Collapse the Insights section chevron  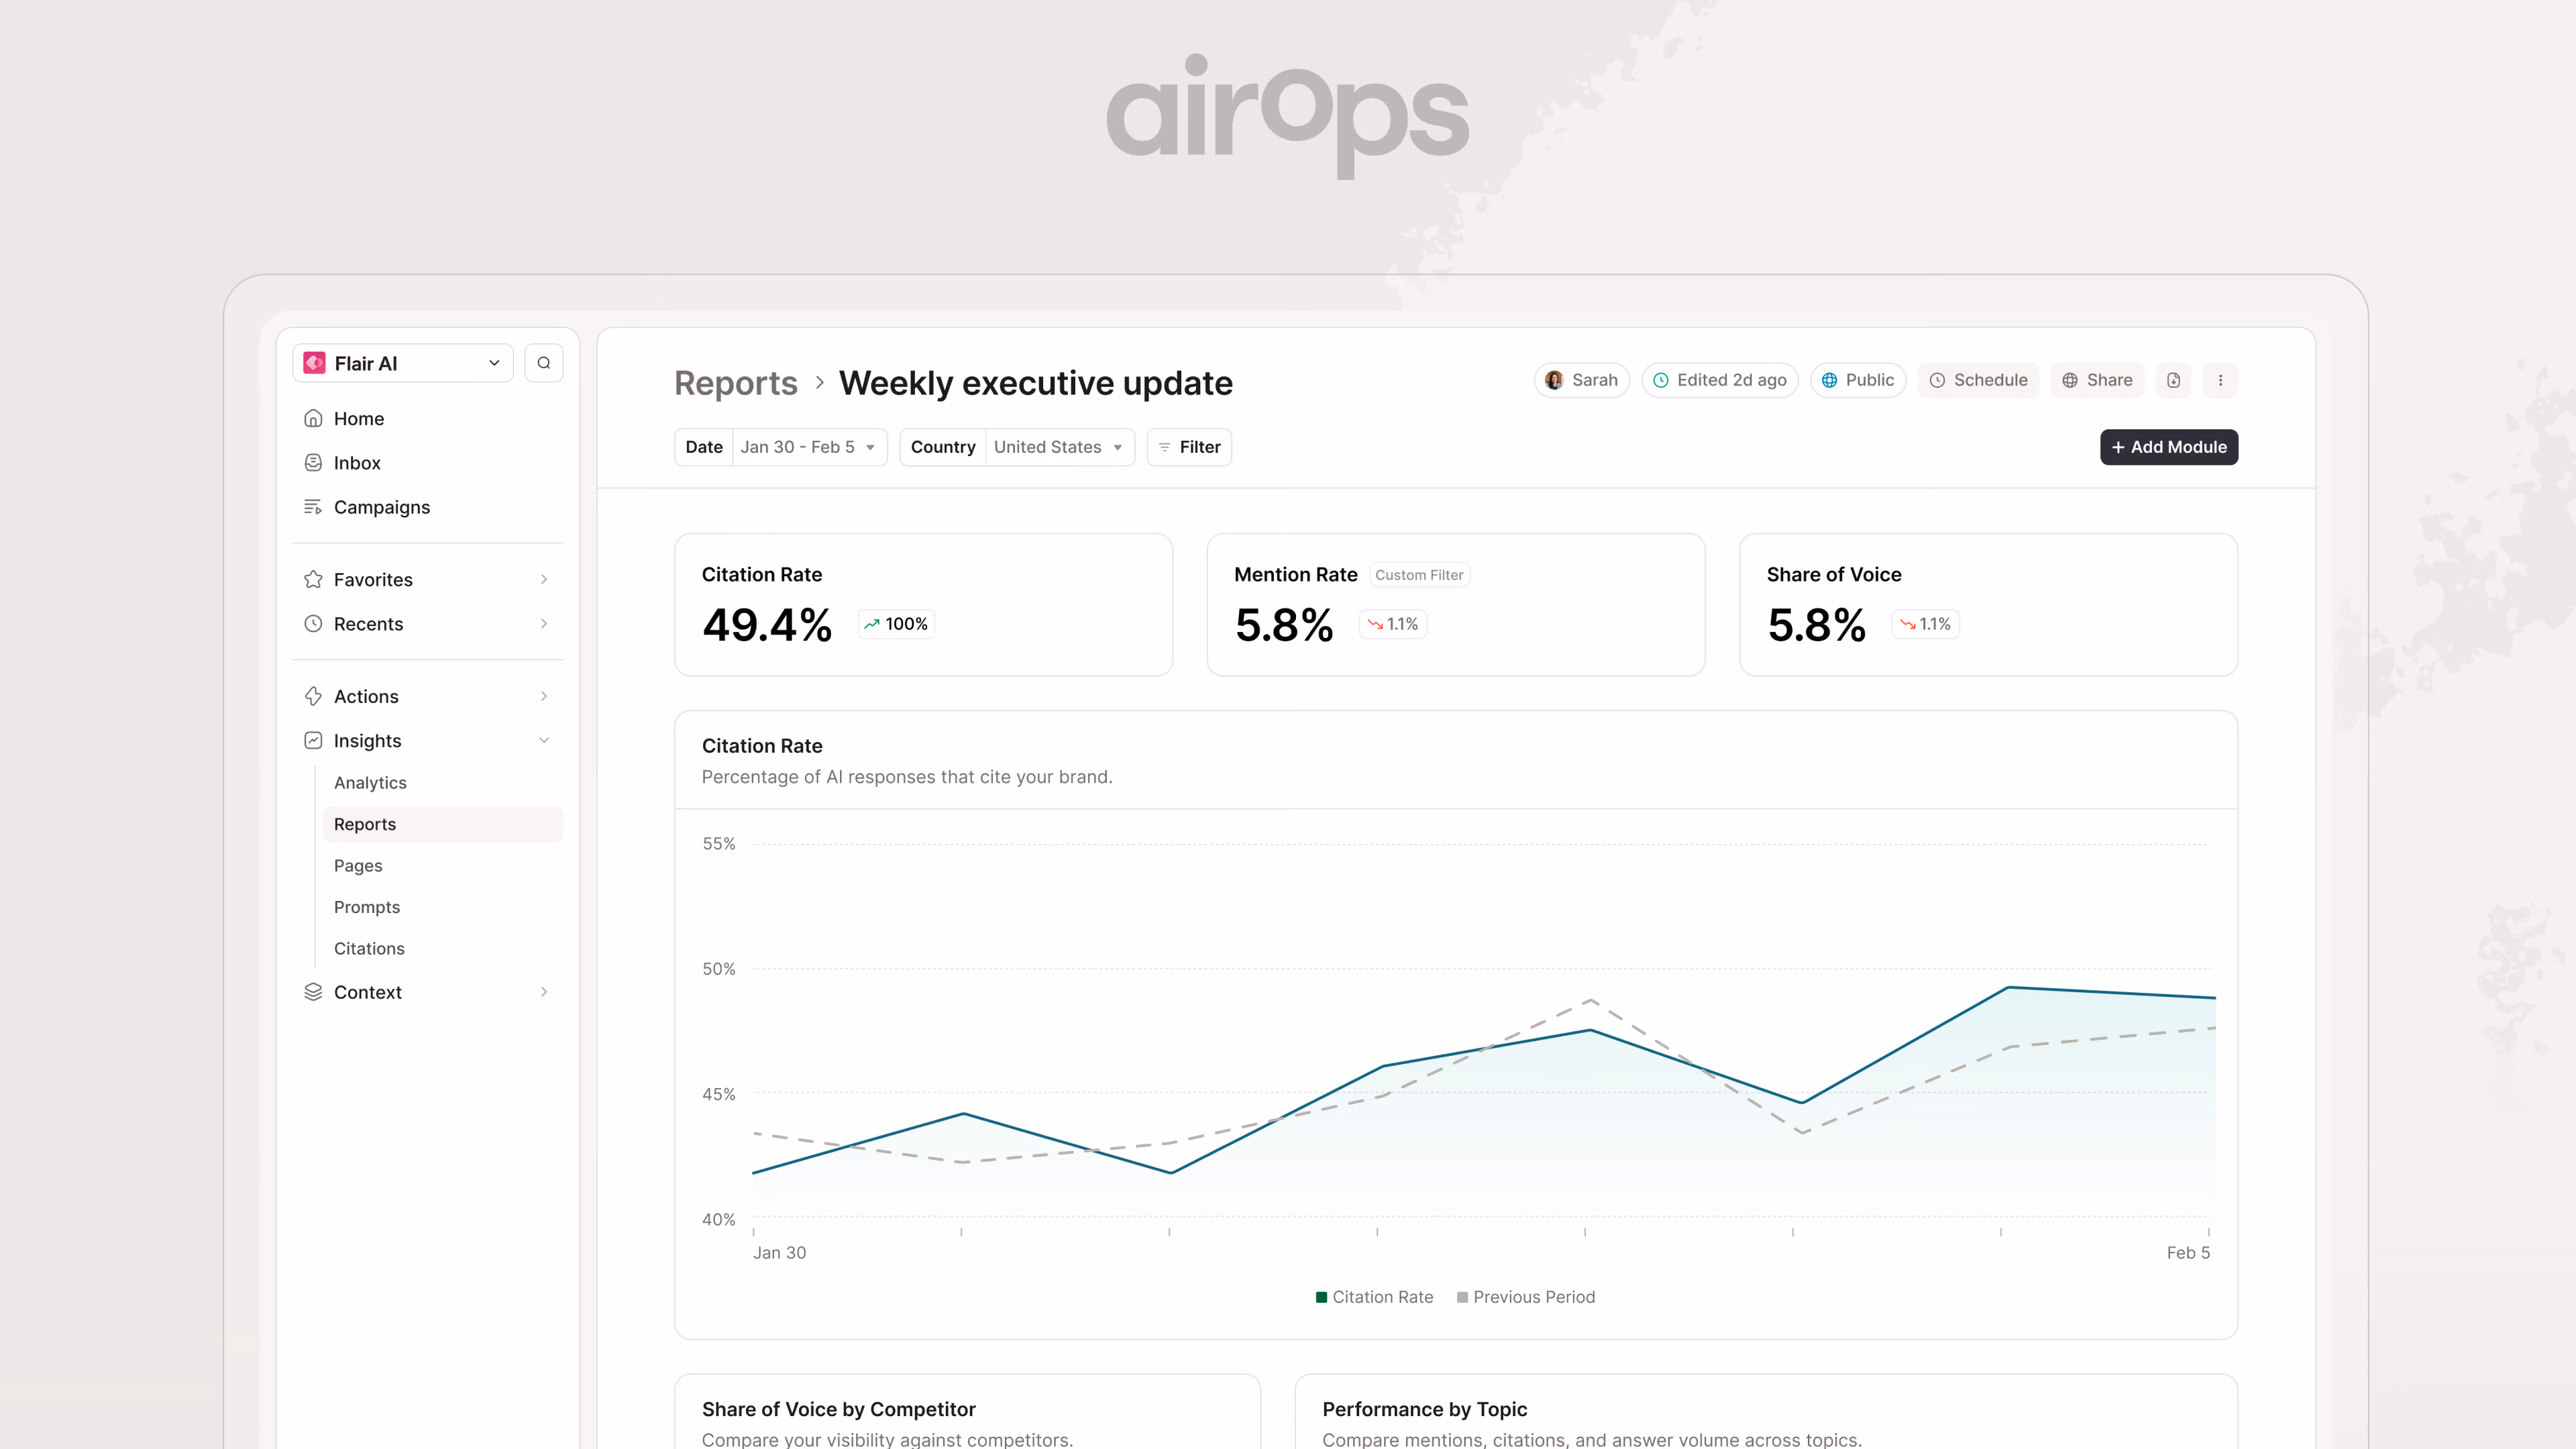(544, 740)
